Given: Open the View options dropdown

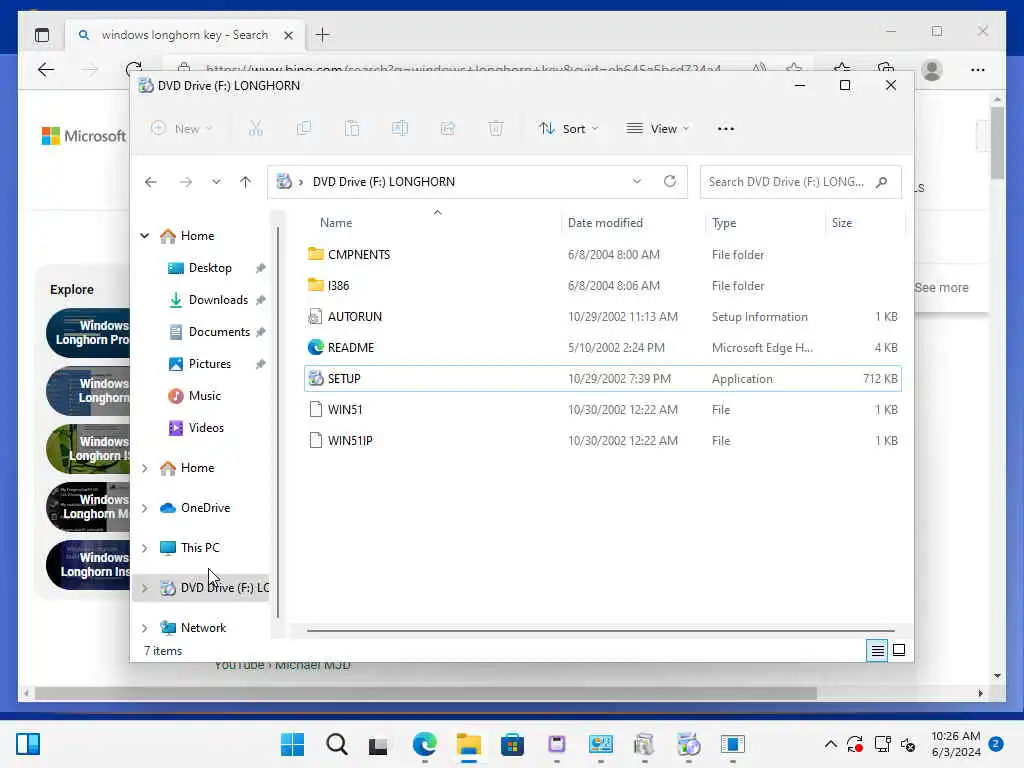Looking at the screenshot, I should coord(658,129).
